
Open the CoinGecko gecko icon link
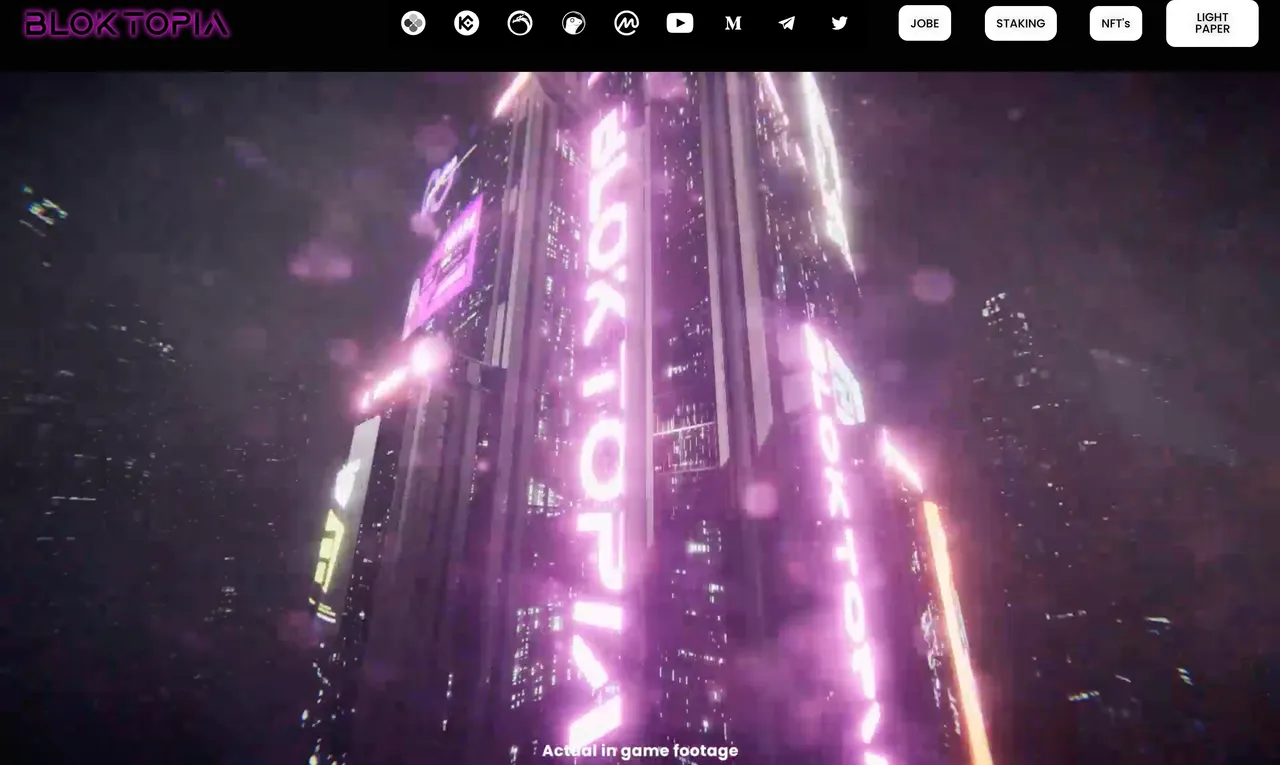(x=573, y=23)
